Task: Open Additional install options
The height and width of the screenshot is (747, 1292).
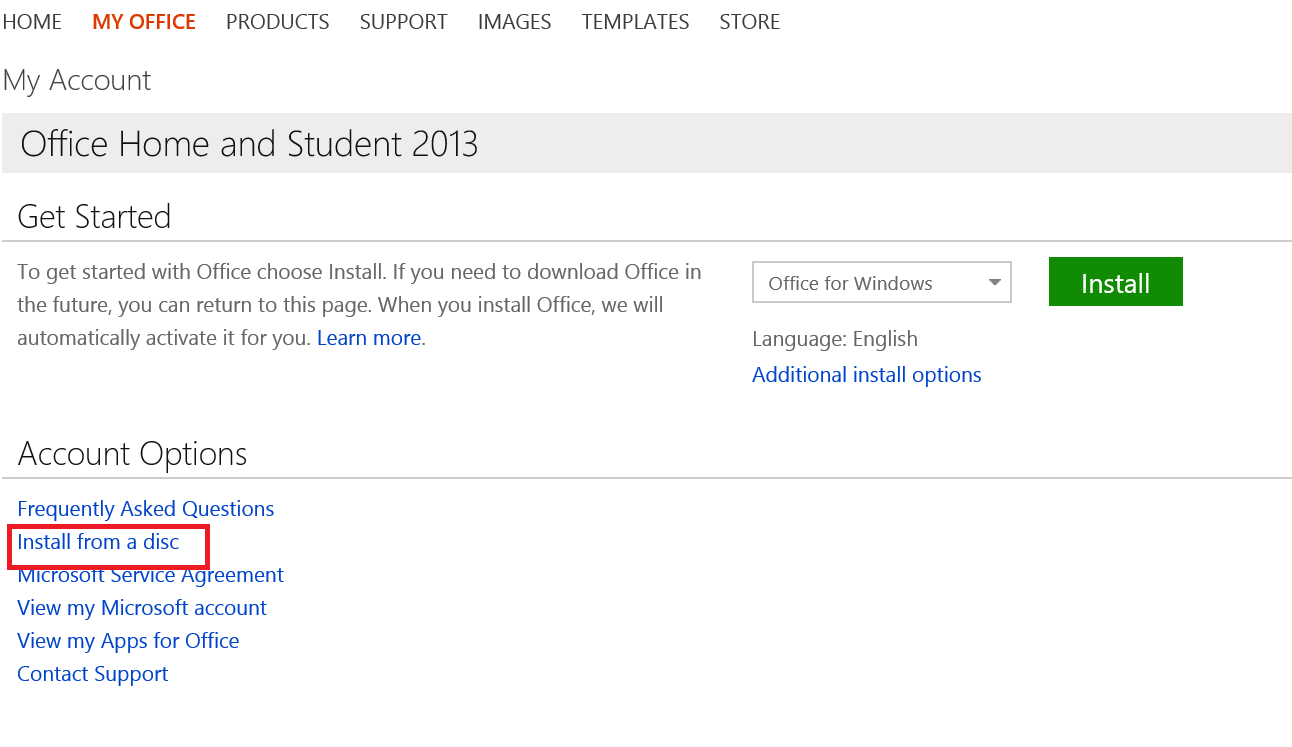Action: point(866,374)
